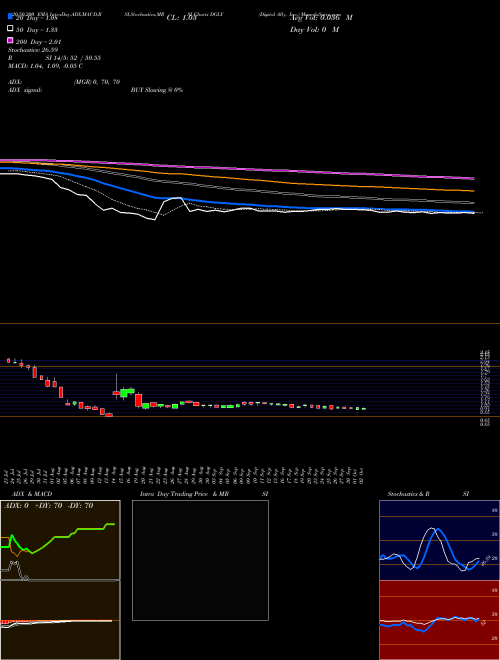Click the 'Avg Vol: 0.036 M' label
Image resolution: width=500 pixels, height=660 pixels.
[x=321, y=18]
